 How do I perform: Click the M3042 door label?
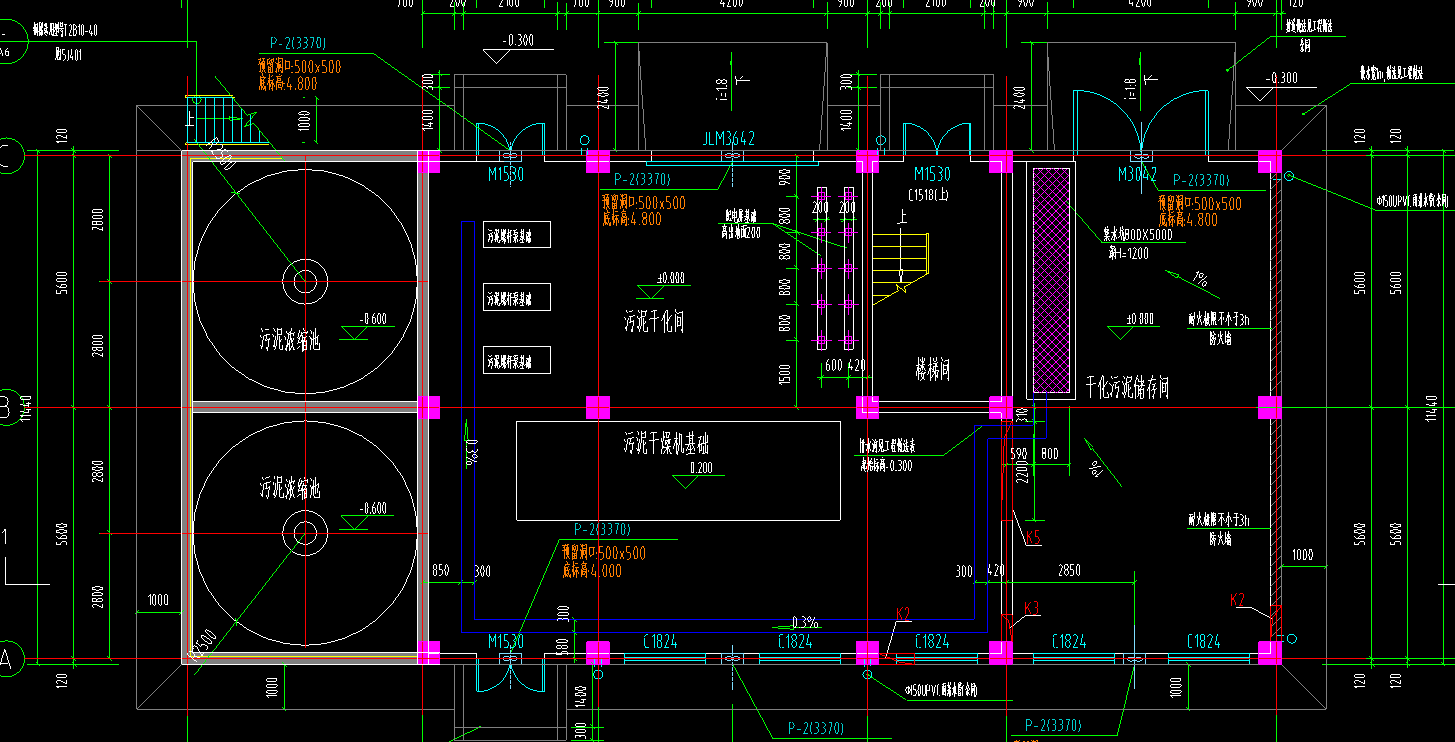pyautogui.click(x=1137, y=174)
